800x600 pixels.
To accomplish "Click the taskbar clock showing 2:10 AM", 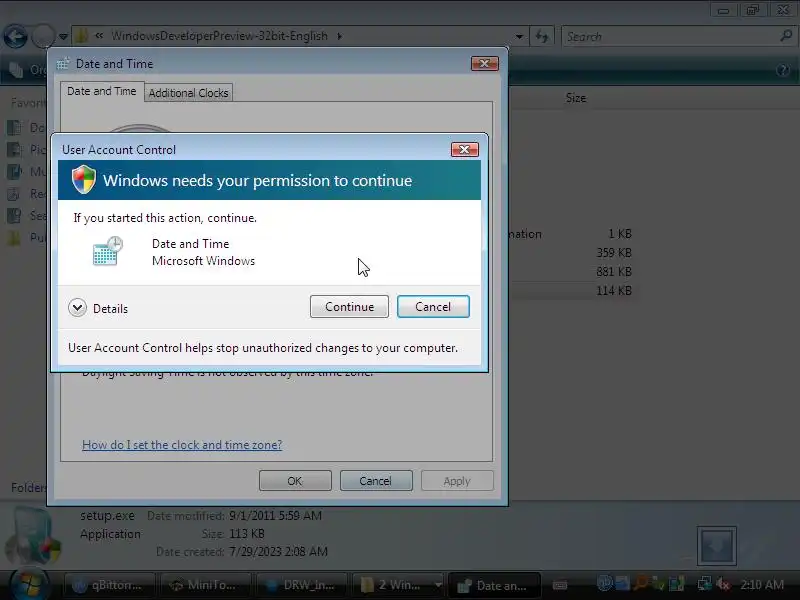I will click(762, 585).
